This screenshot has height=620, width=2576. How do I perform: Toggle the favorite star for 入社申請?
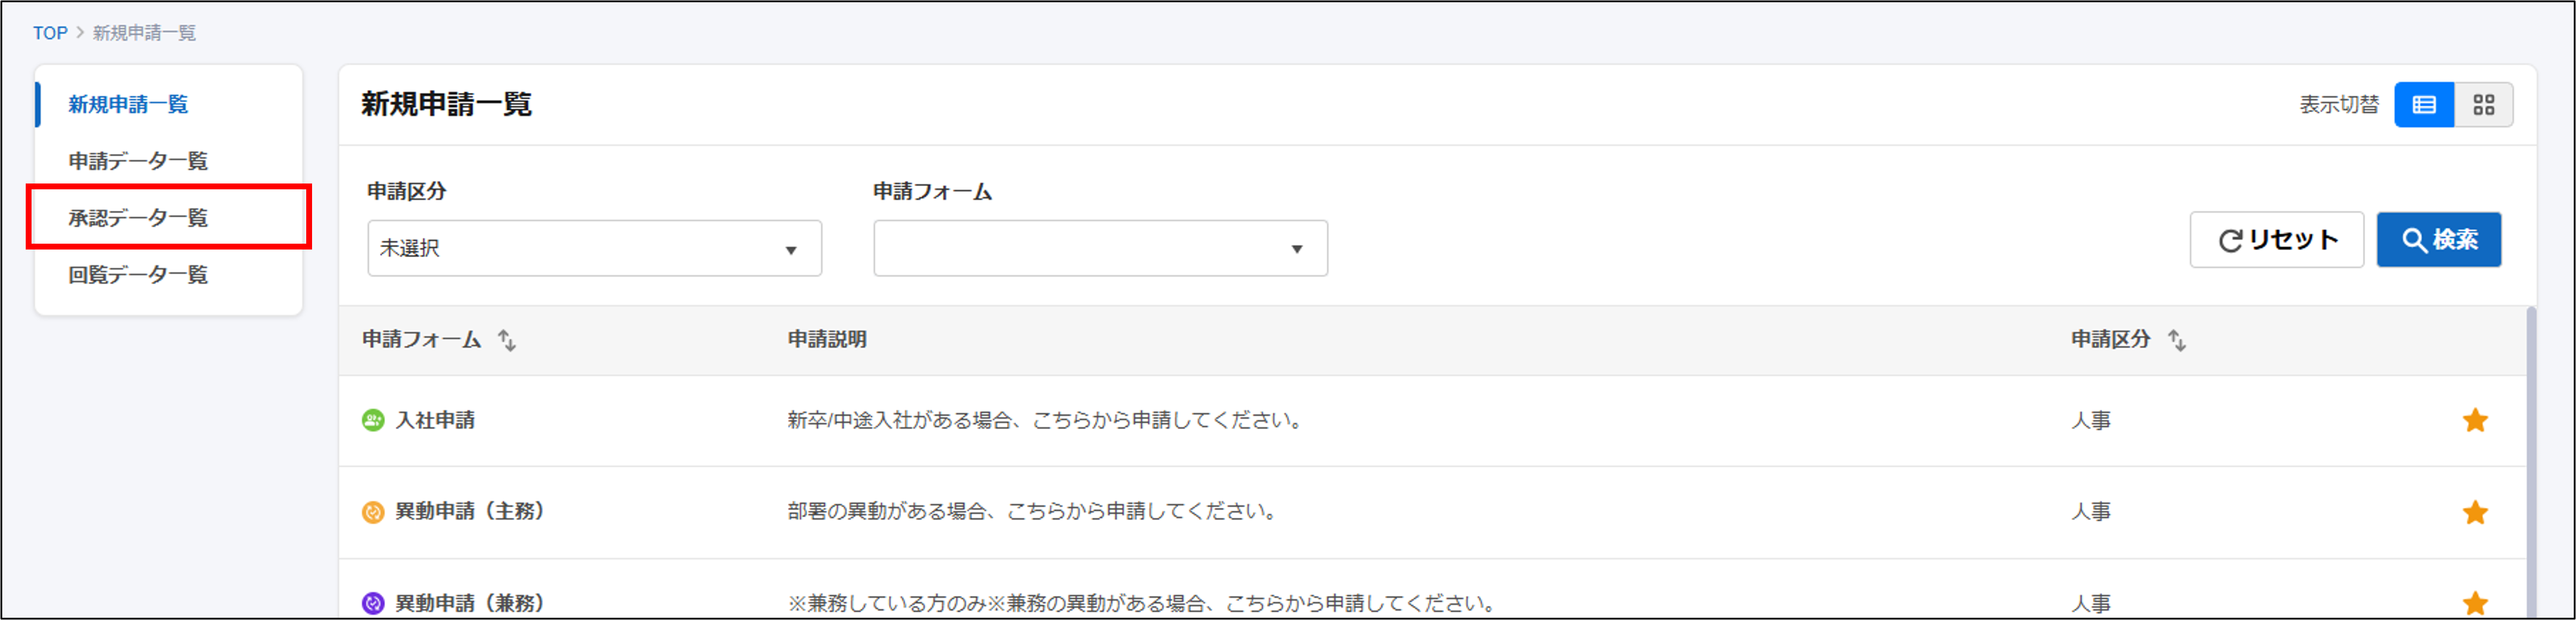2476,420
